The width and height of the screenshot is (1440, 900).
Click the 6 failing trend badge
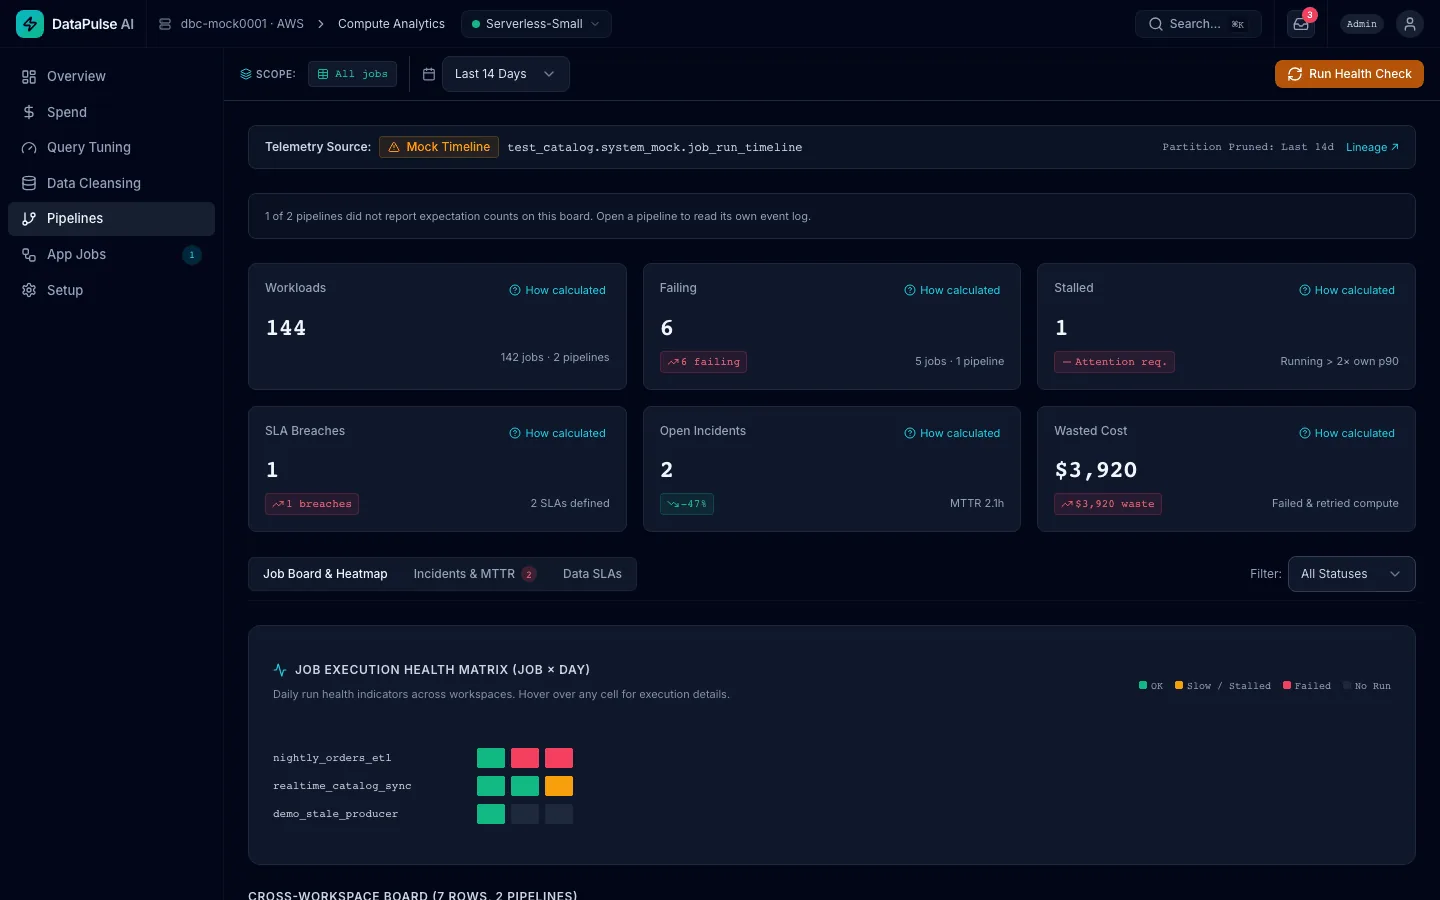coord(703,362)
